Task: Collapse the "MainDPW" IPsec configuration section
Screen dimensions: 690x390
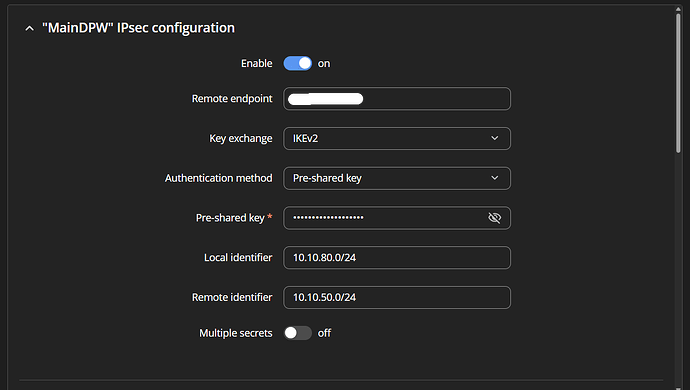Action: 29,29
